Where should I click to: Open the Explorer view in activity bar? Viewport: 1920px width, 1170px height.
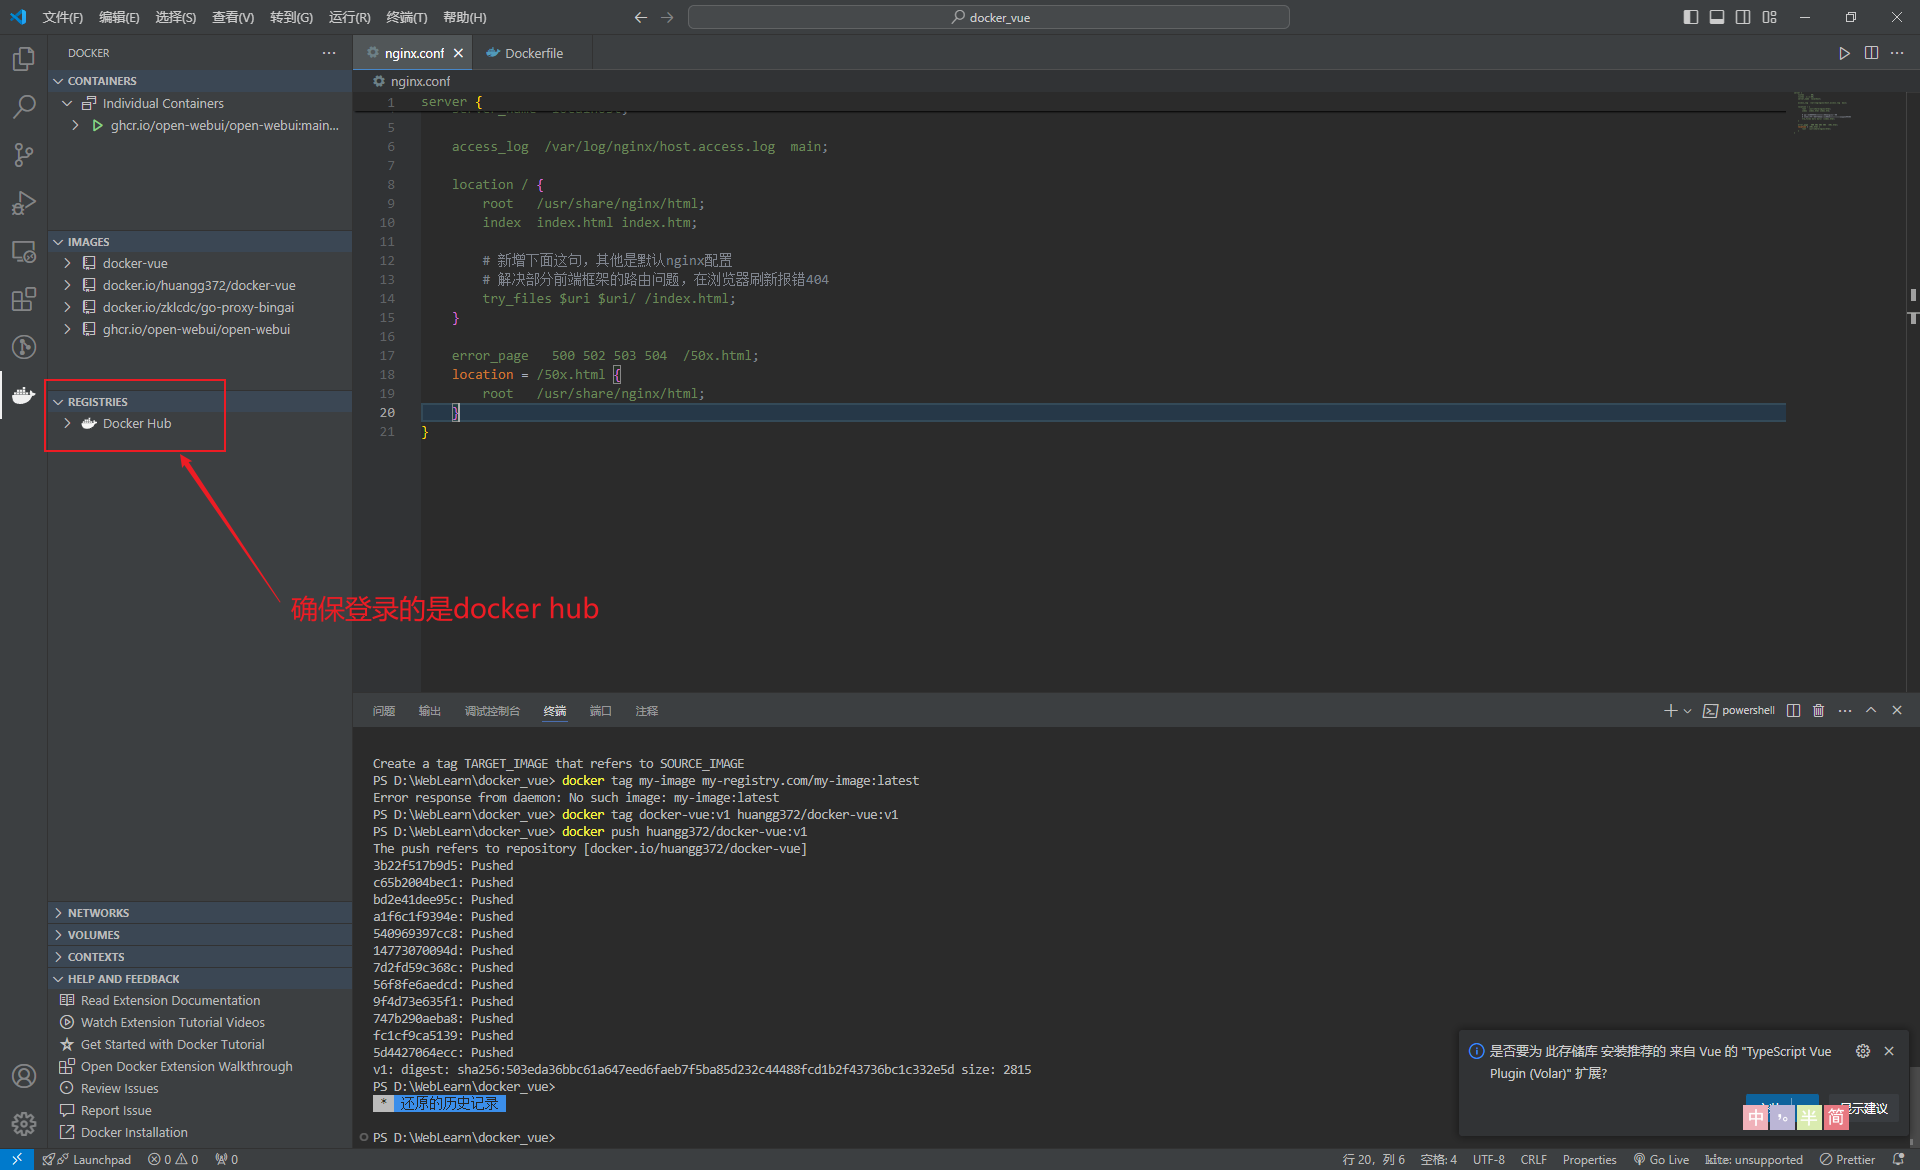tap(24, 59)
